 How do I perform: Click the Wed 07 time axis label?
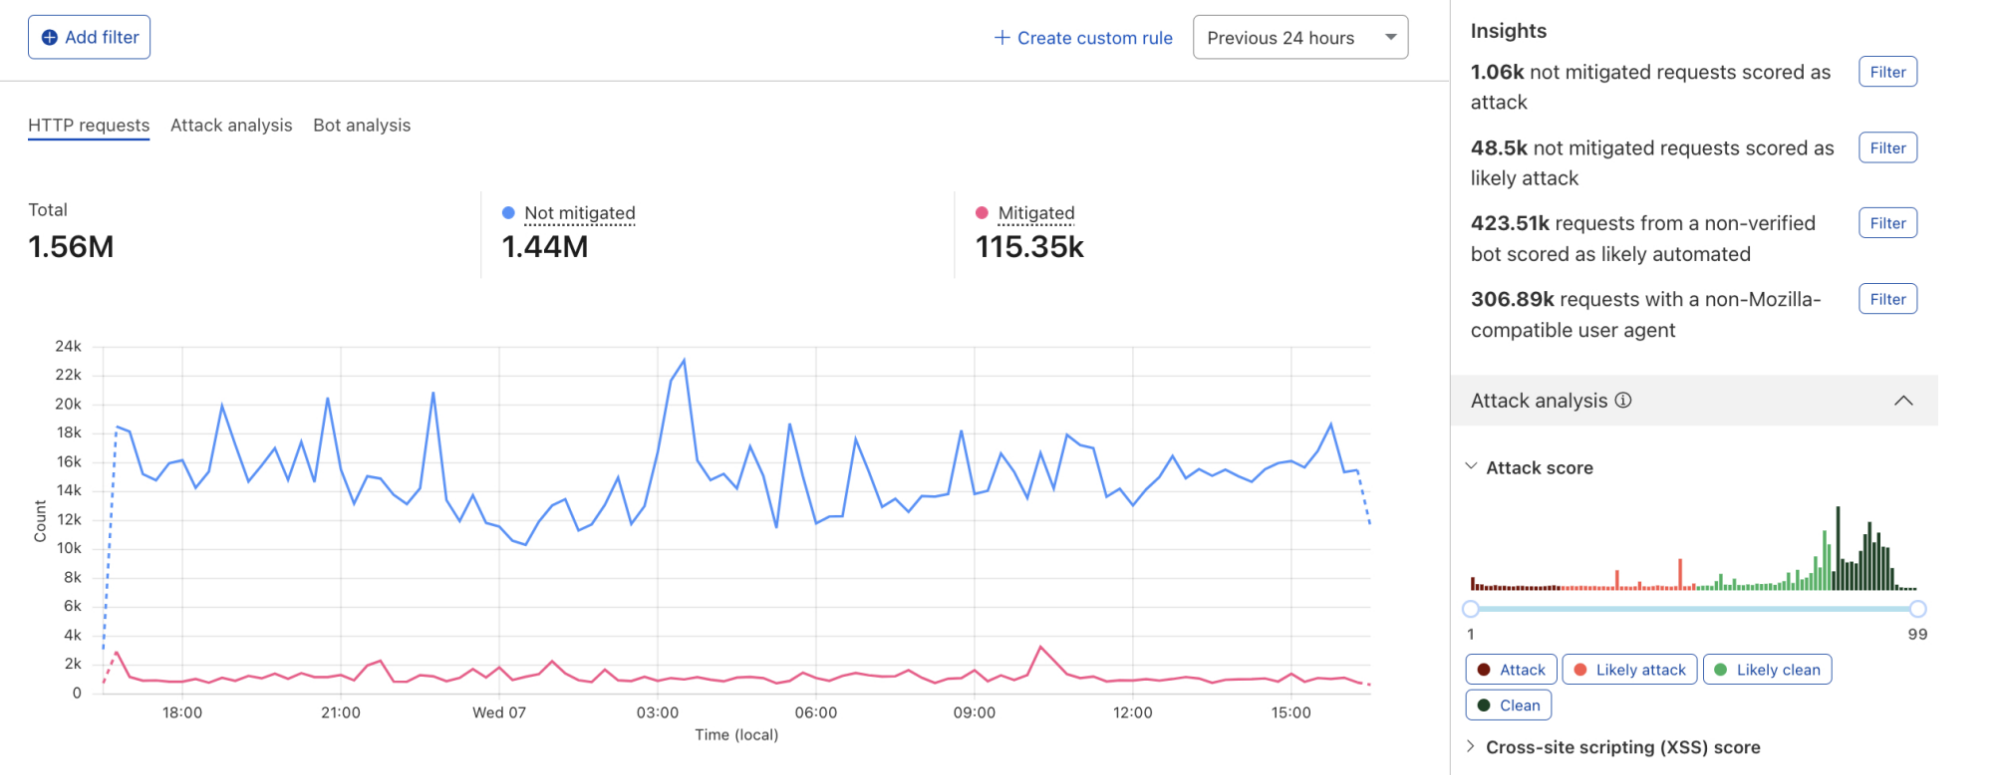click(499, 712)
